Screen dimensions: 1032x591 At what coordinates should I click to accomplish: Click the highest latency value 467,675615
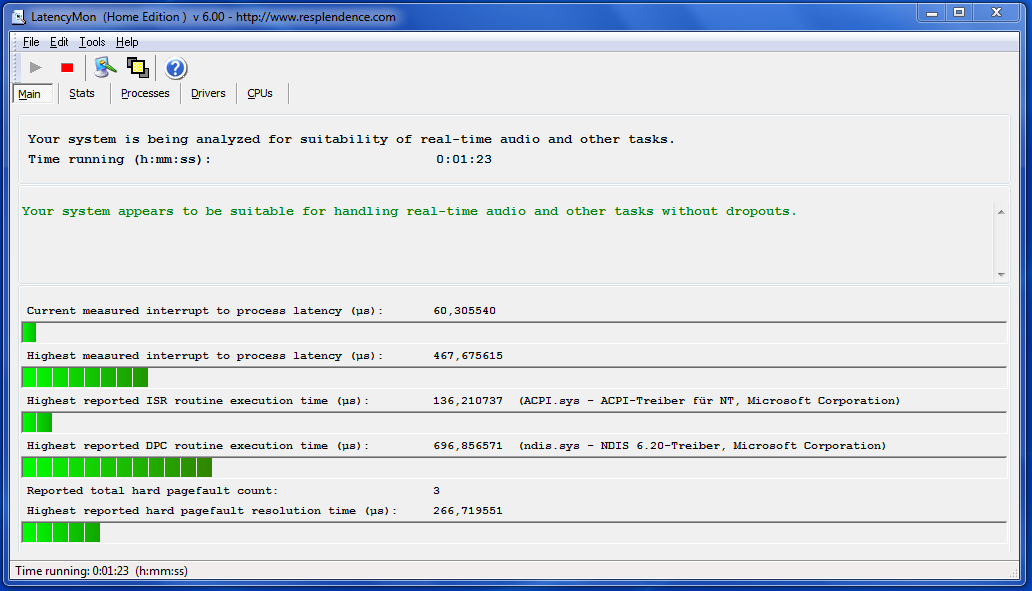pos(468,355)
